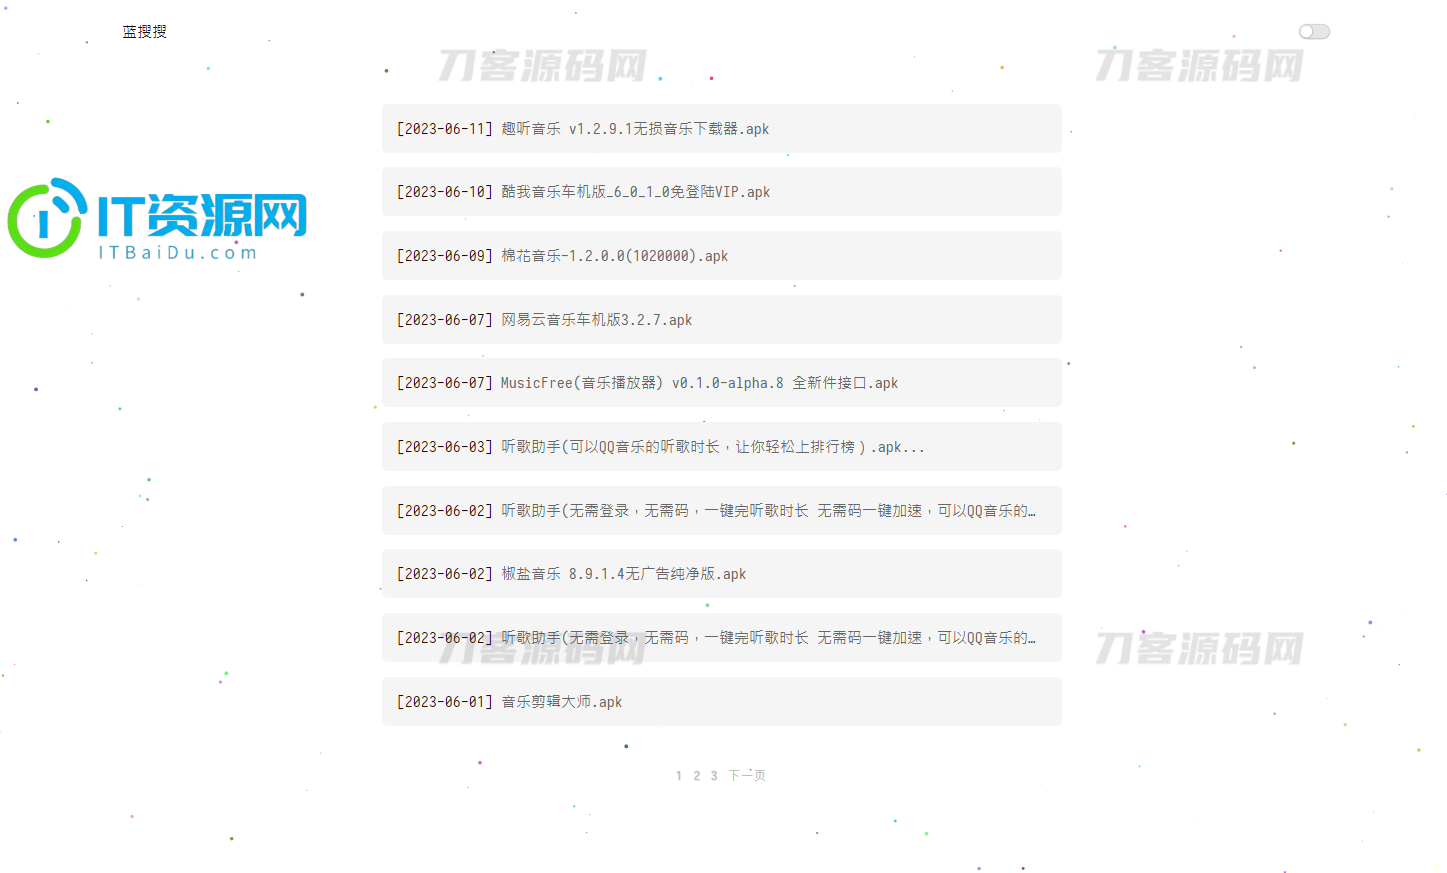Viewport: 1447px width, 873px height.
Task: Click 下一页 next page link
Action: 747,776
